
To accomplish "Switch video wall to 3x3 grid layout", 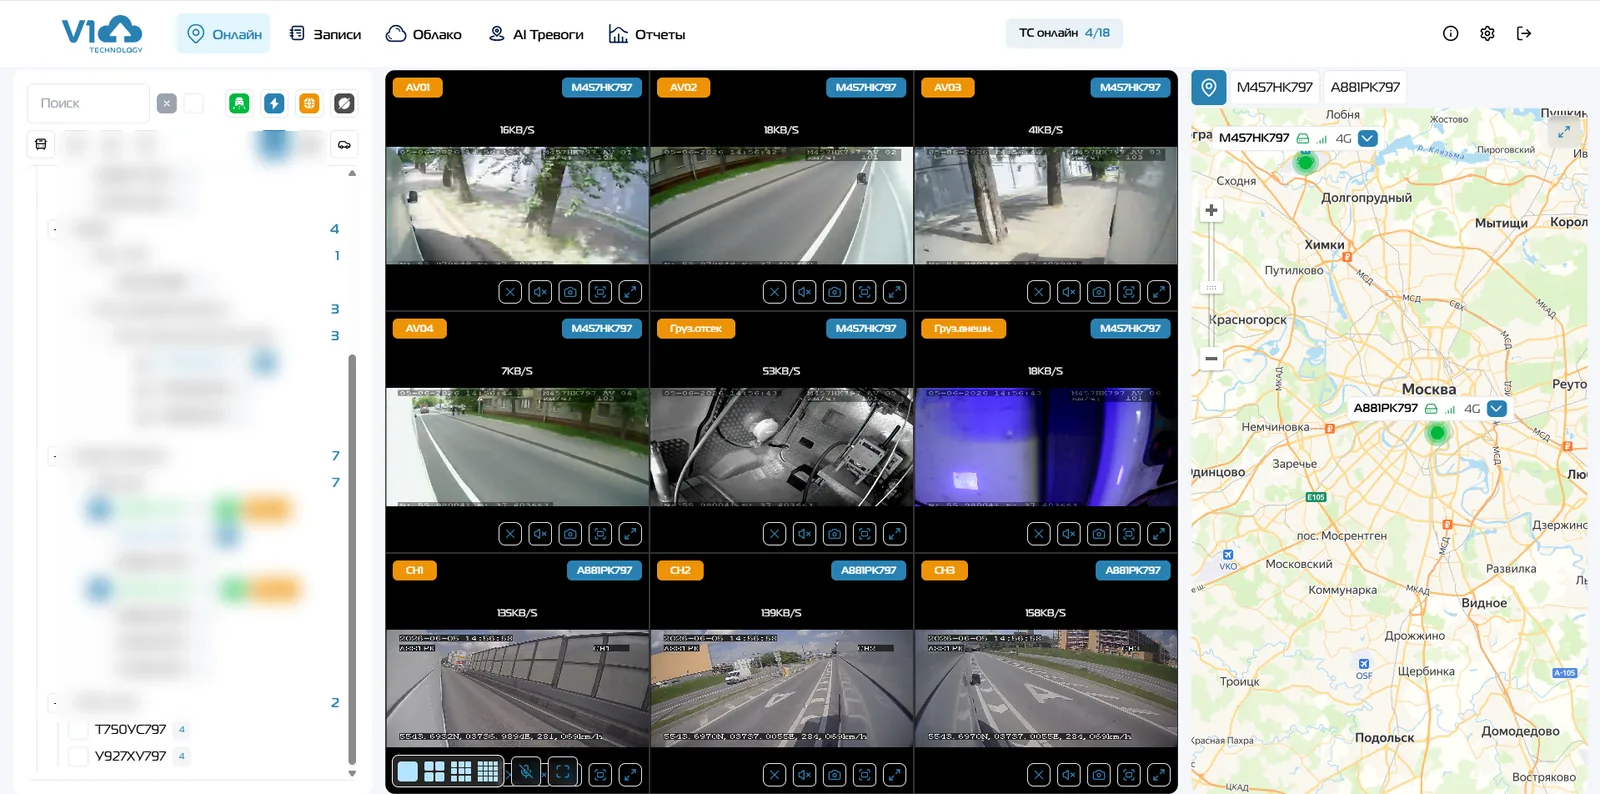I will (461, 771).
